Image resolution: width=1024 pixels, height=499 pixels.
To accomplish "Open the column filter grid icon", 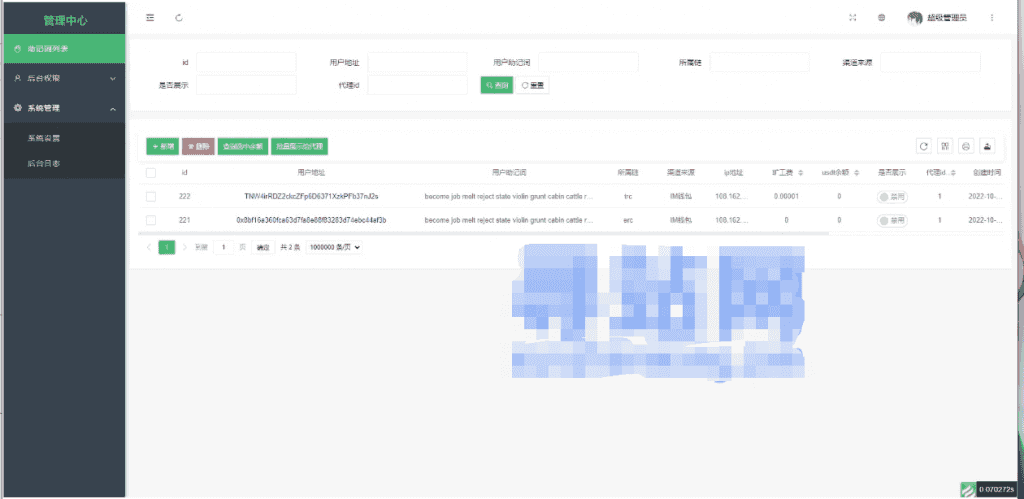I will click(x=944, y=146).
